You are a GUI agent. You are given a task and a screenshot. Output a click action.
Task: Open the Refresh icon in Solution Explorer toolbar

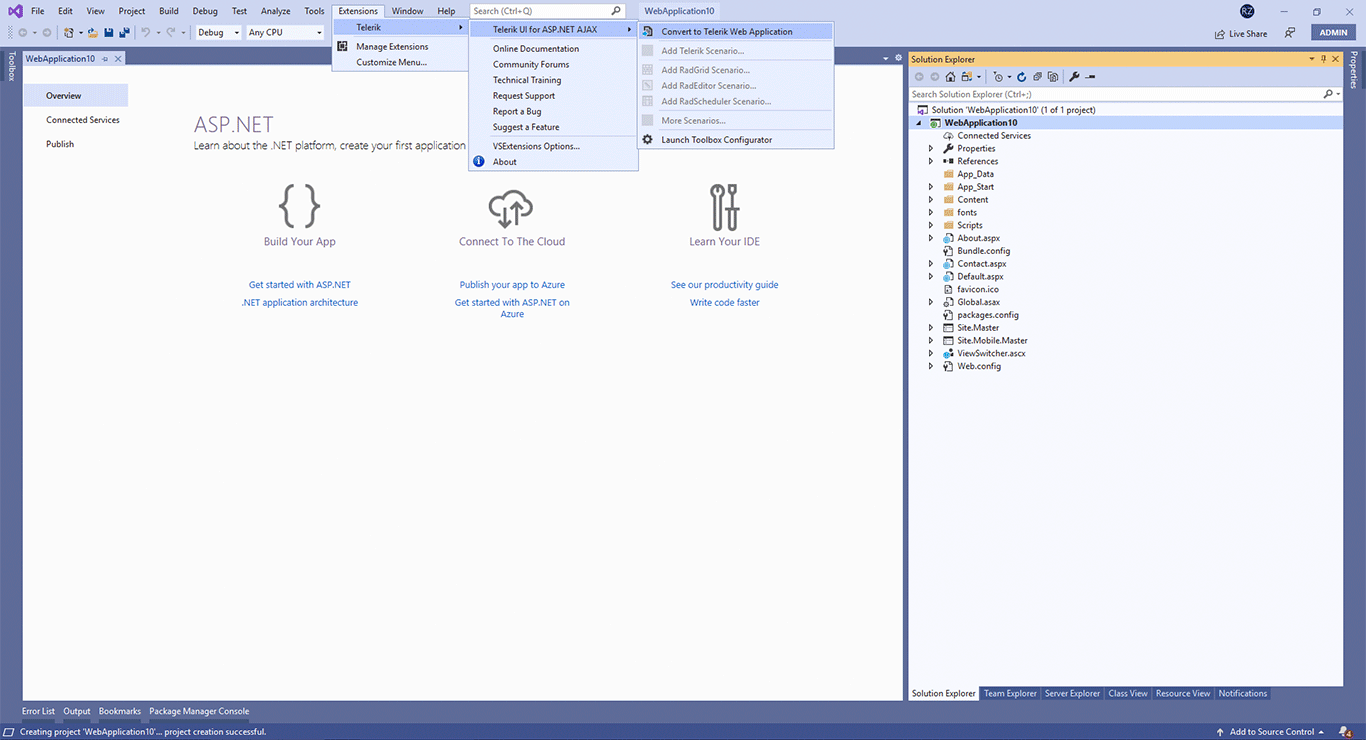coord(1021,76)
